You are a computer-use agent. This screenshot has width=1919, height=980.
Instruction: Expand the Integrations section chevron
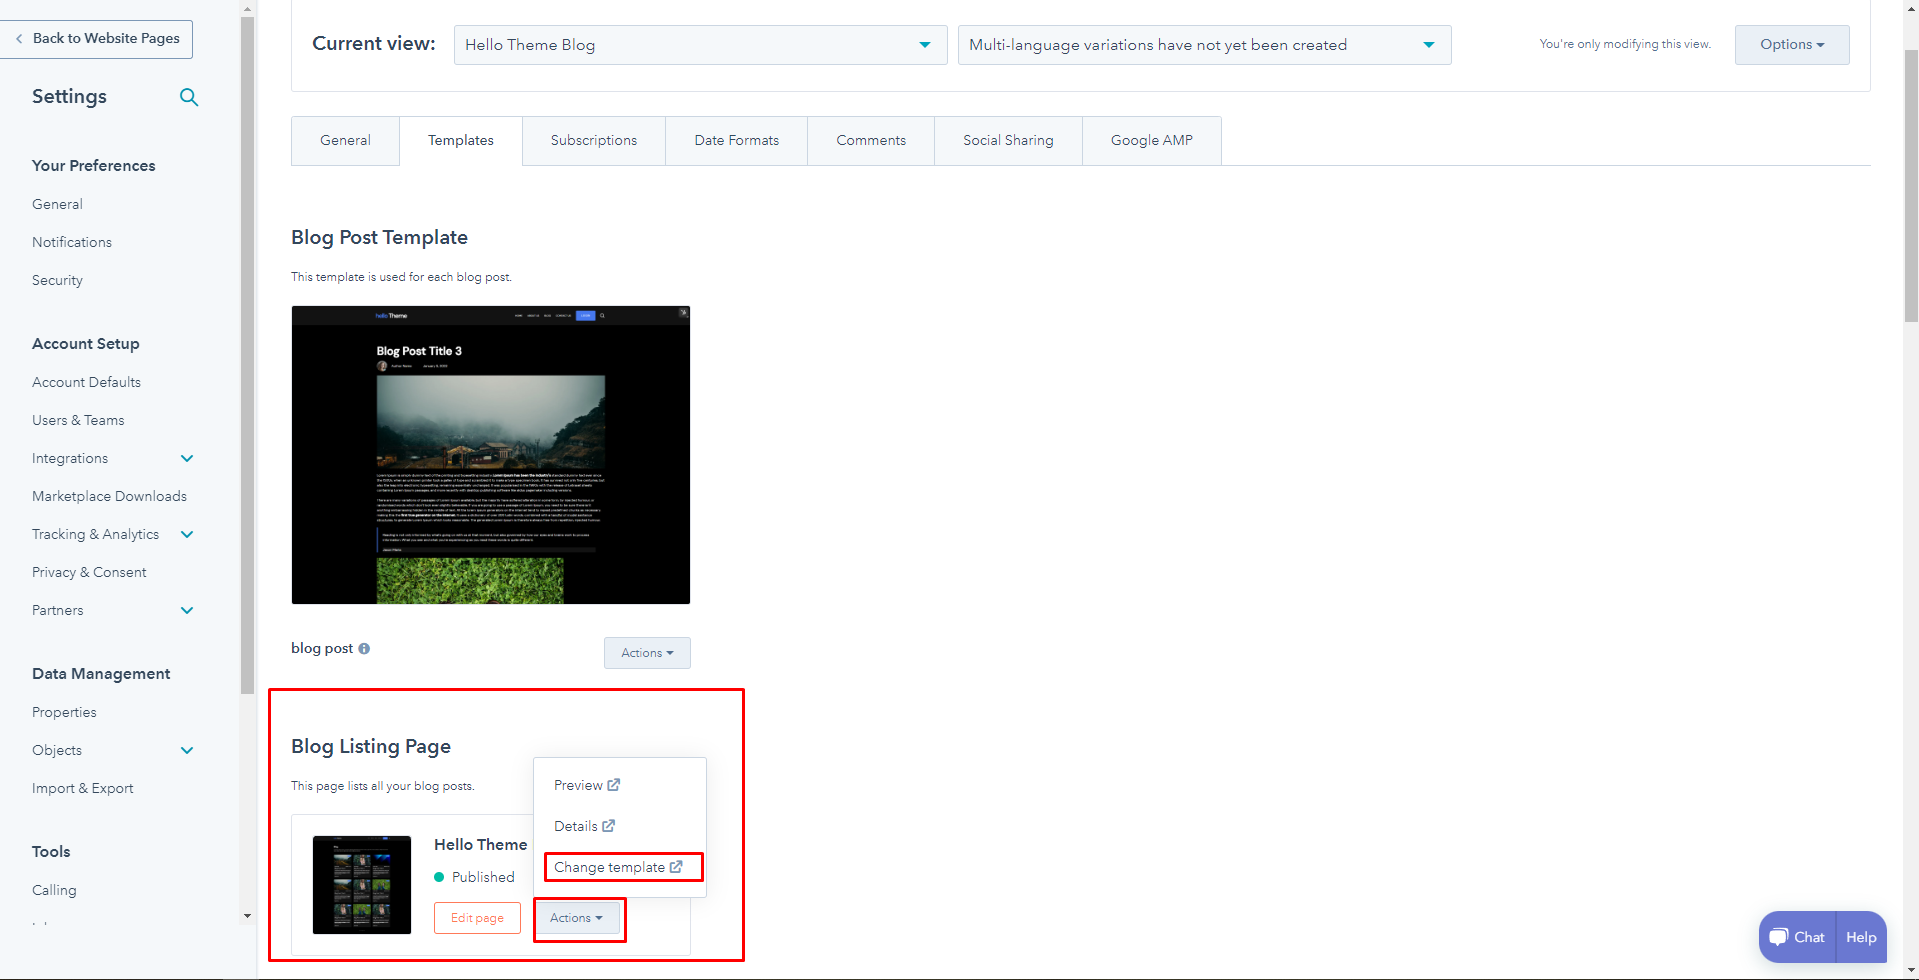[x=187, y=458]
